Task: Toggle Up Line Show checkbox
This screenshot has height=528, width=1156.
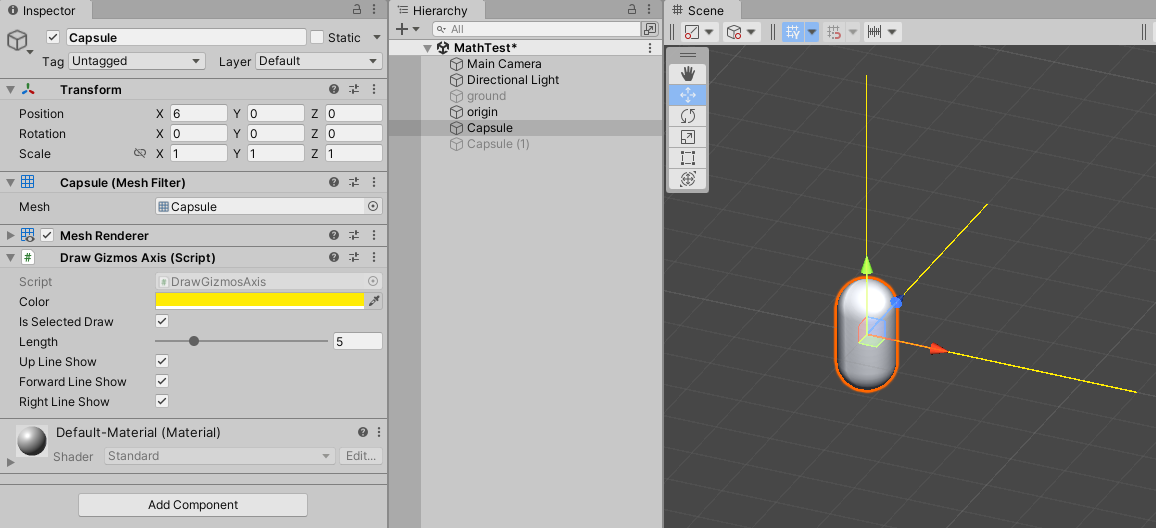Action: tap(162, 361)
